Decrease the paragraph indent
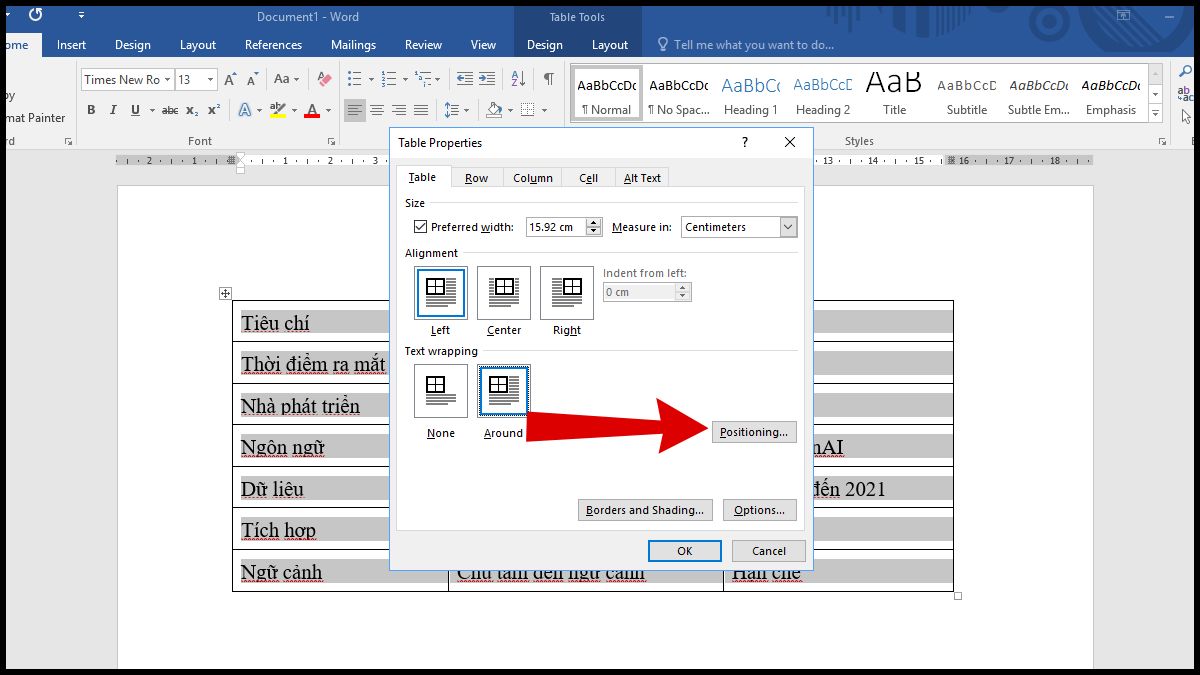Screen dimensions: 1200x675 point(465,79)
